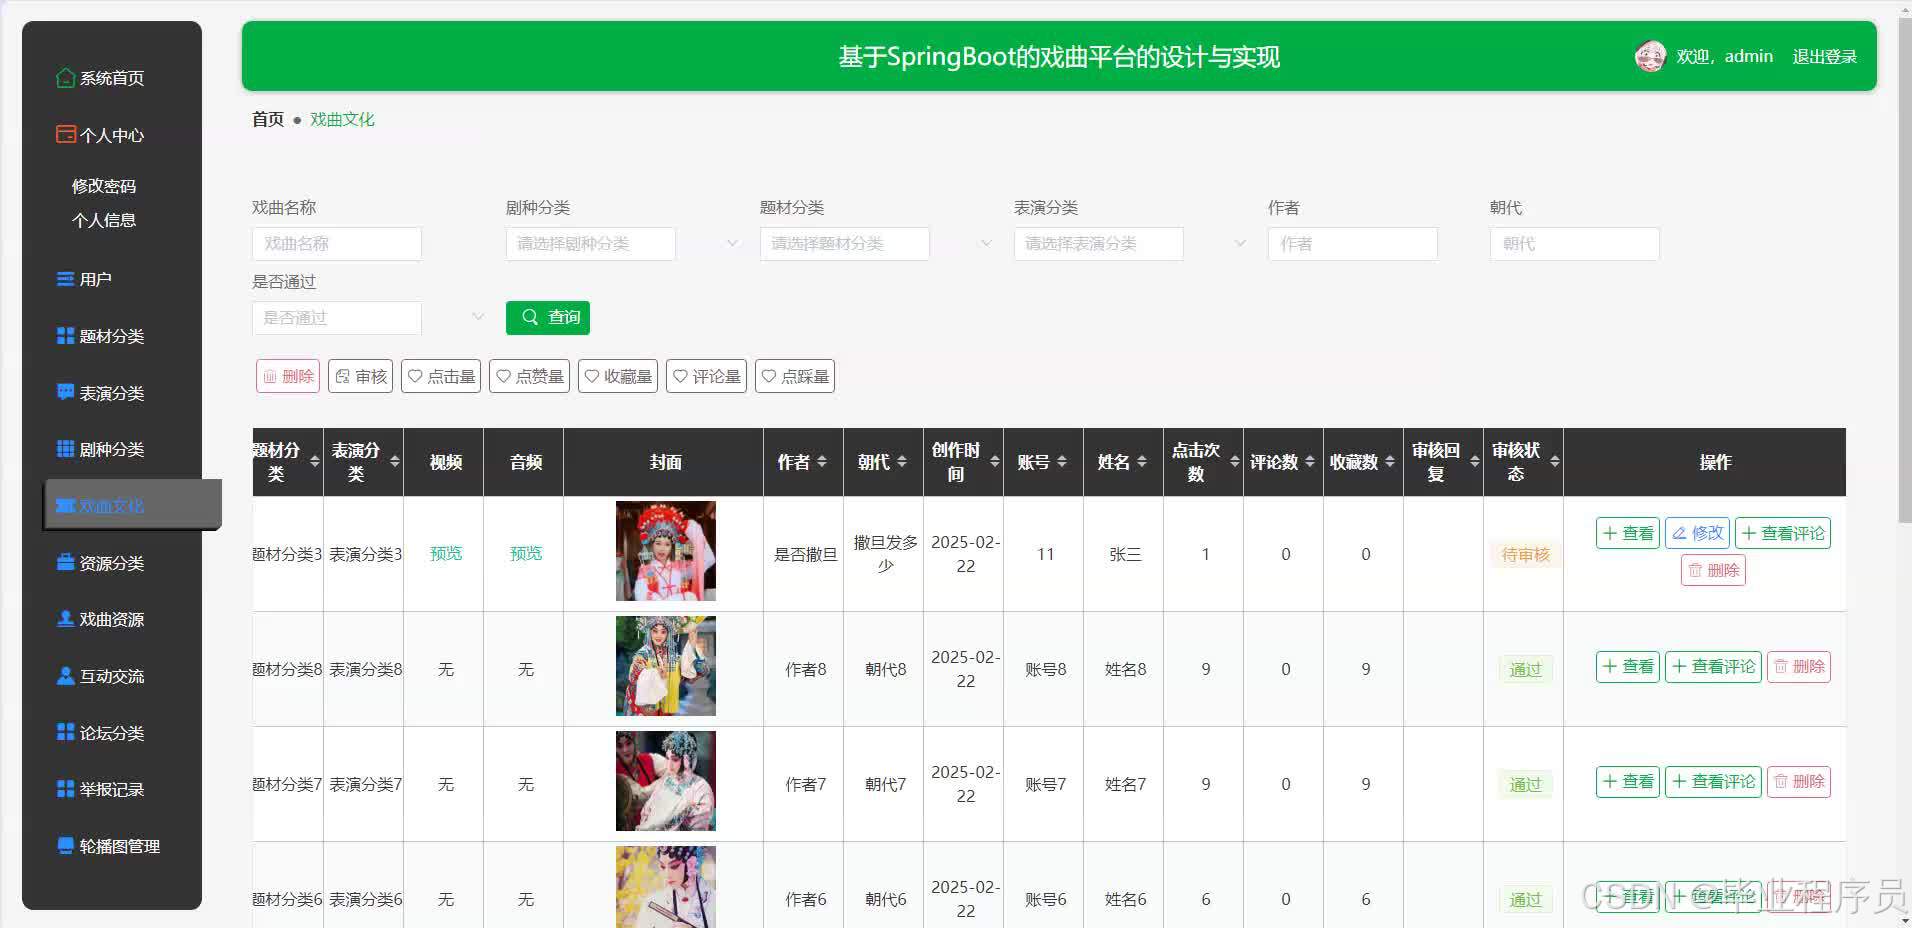Click the 资源分类 briefcase icon
1912x928 pixels.
coord(65,562)
